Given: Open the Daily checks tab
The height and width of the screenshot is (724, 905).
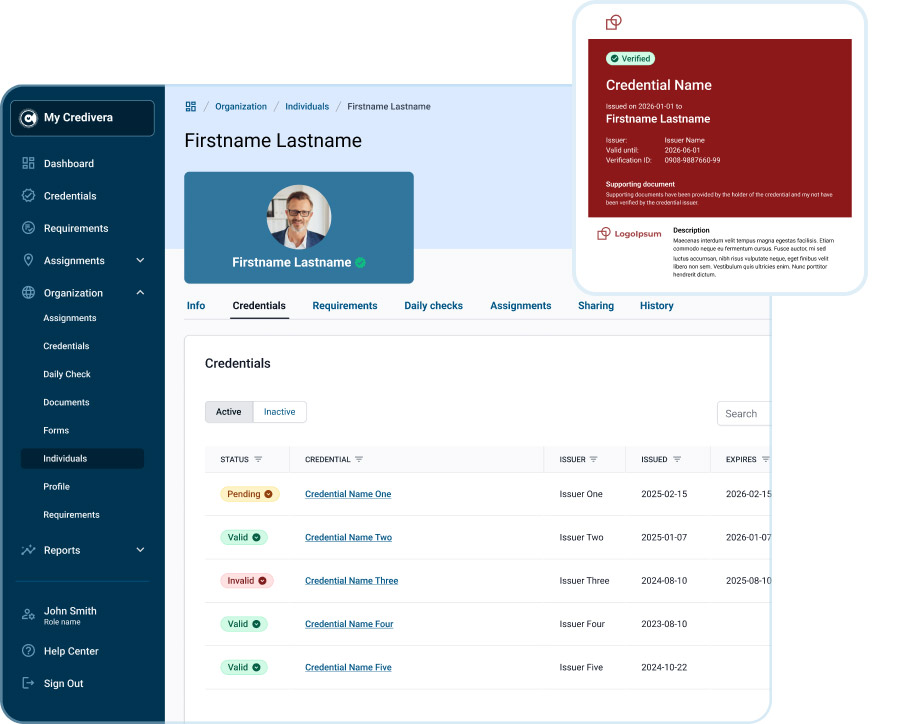Looking at the screenshot, I should point(433,306).
